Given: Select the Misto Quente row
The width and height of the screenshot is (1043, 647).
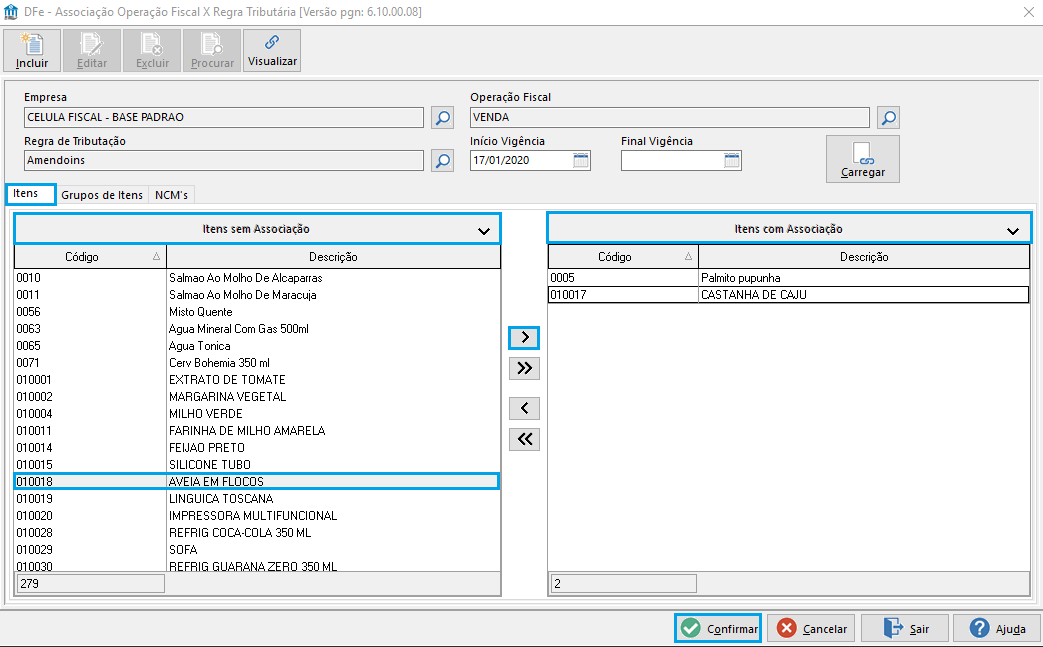Looking at the screenshot, I should (257, 312).
